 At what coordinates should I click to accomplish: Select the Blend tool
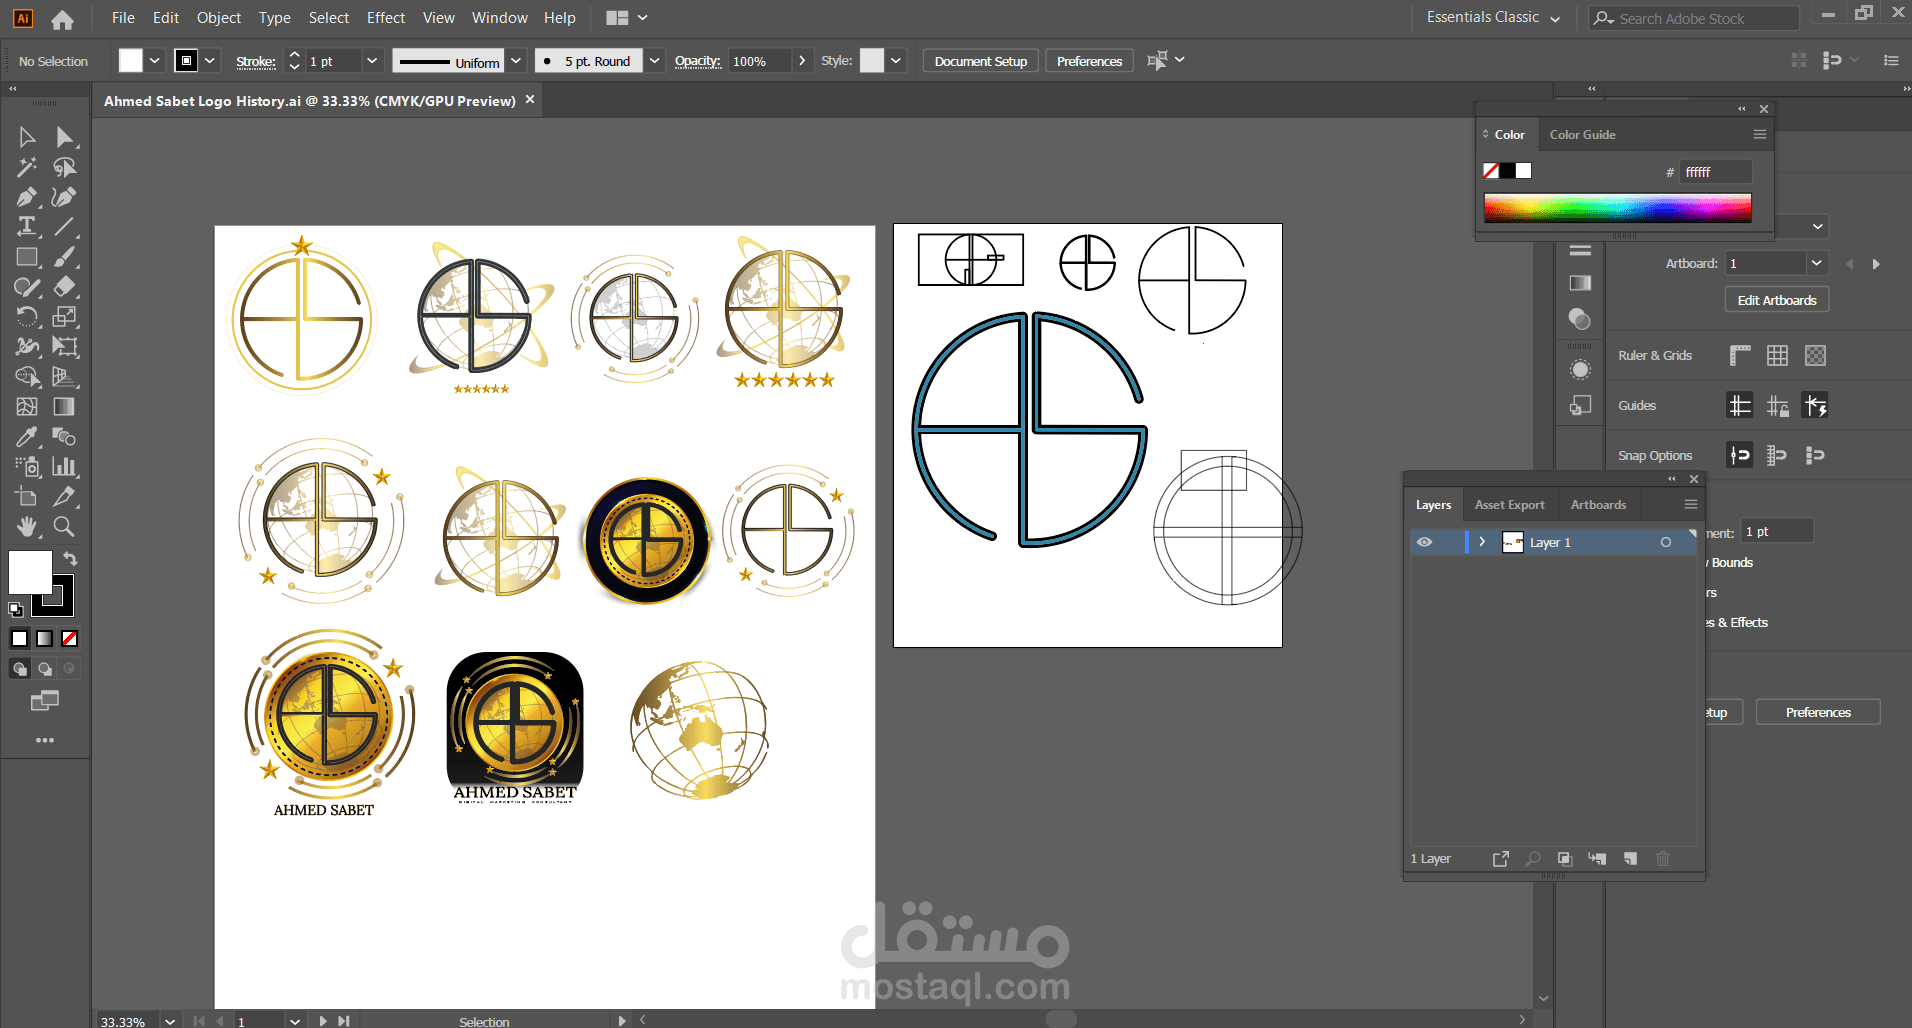pos(65,437)
